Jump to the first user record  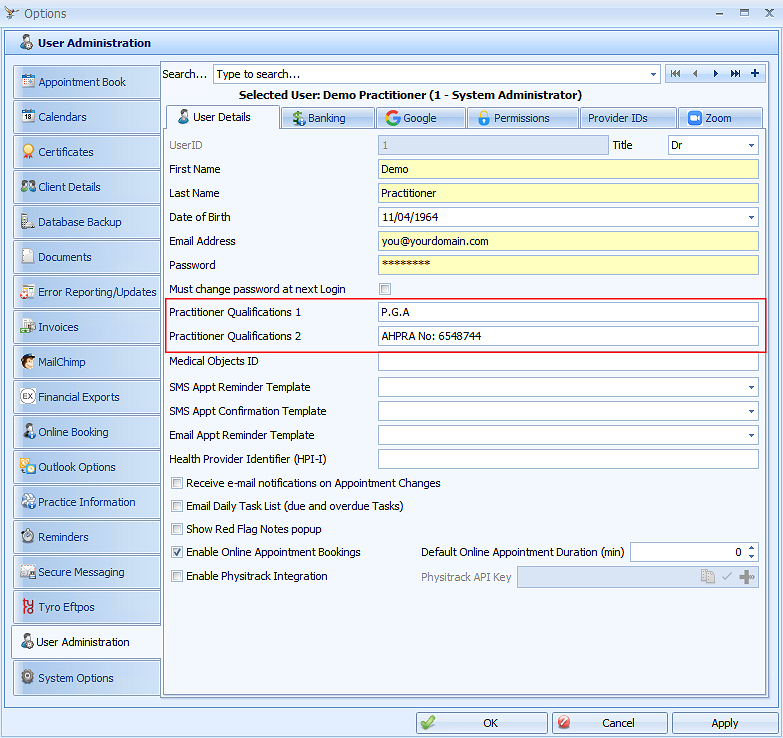pos(675,73)
